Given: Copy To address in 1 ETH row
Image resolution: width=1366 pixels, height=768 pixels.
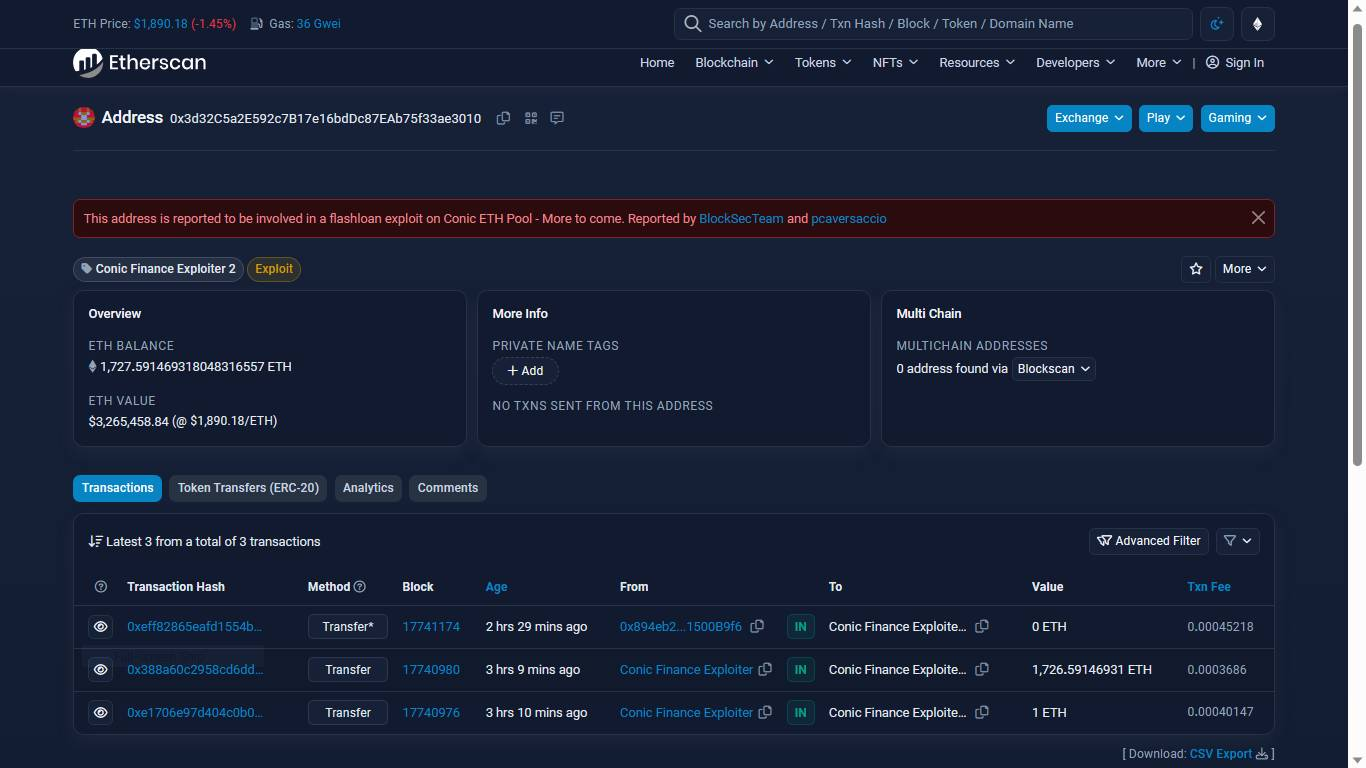Looking at the screenshot, I should click(982, 713).
